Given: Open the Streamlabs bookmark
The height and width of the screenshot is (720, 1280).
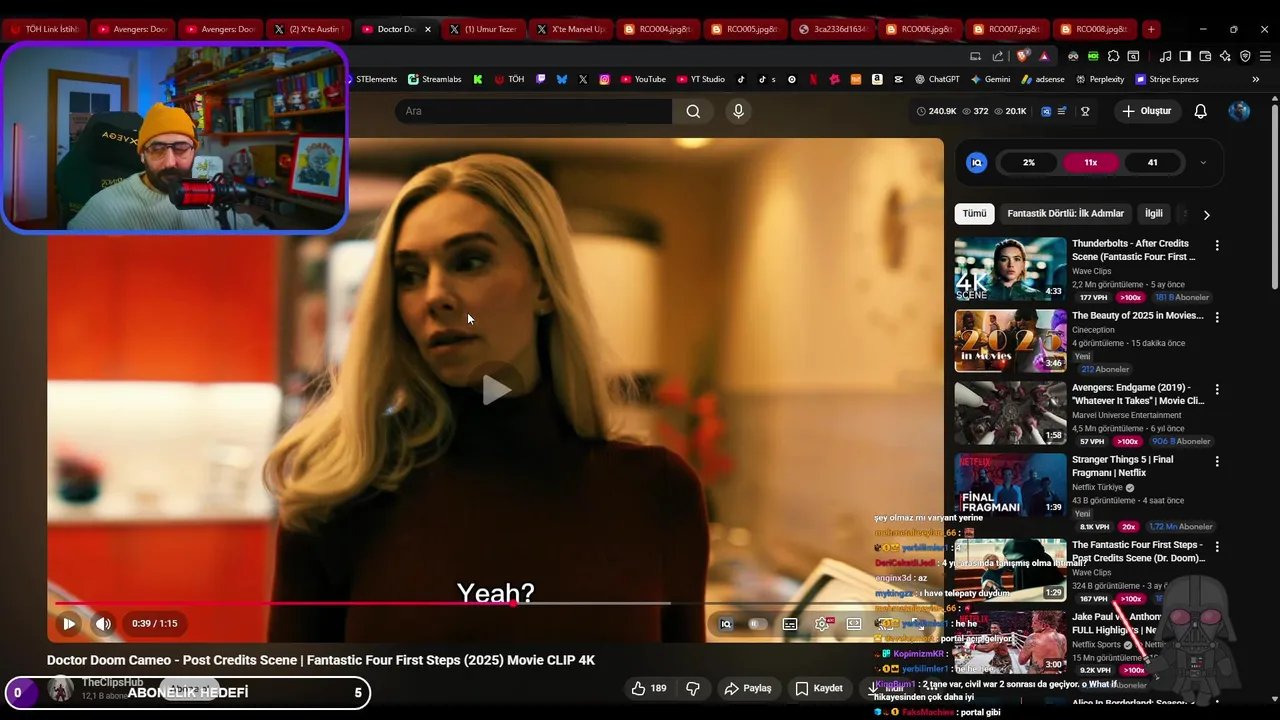Looking at the screenshot, I should pyautogui.click(x=435, y=79).
